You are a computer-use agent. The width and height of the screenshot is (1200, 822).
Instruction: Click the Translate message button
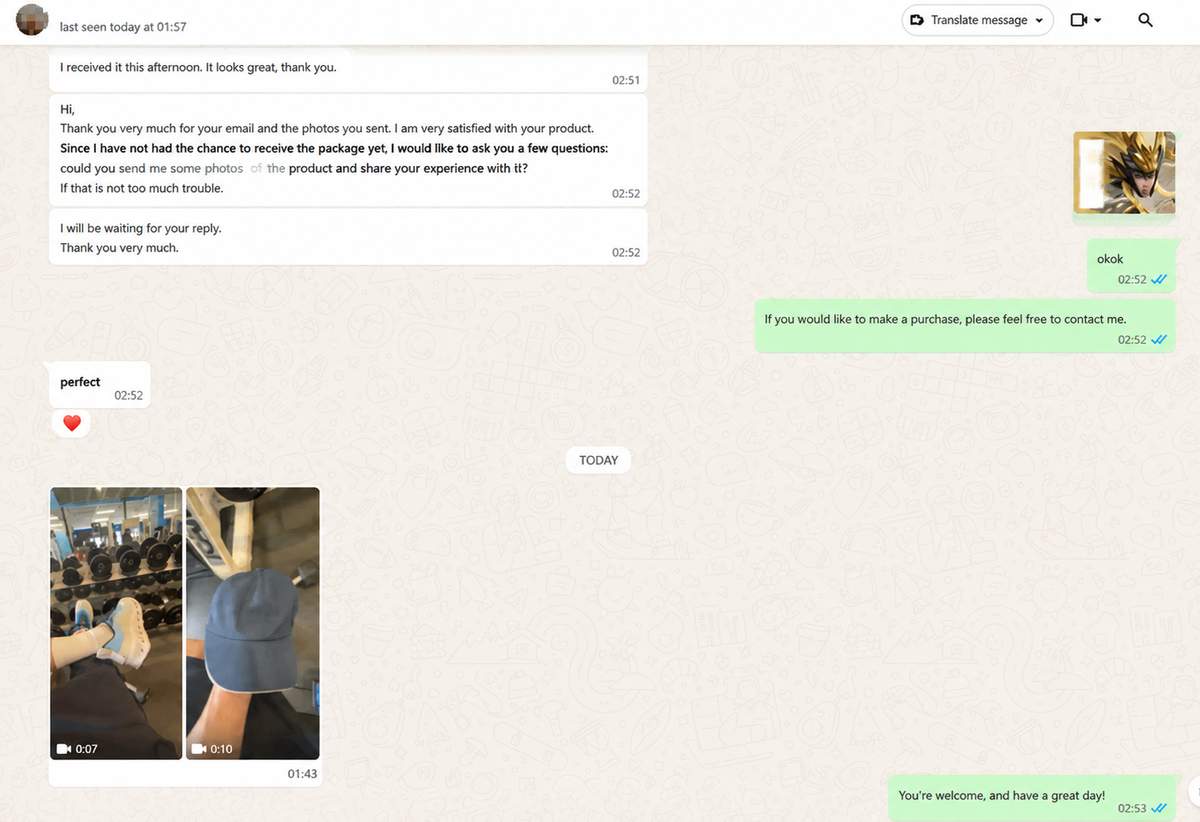click(x=978, y=20)
